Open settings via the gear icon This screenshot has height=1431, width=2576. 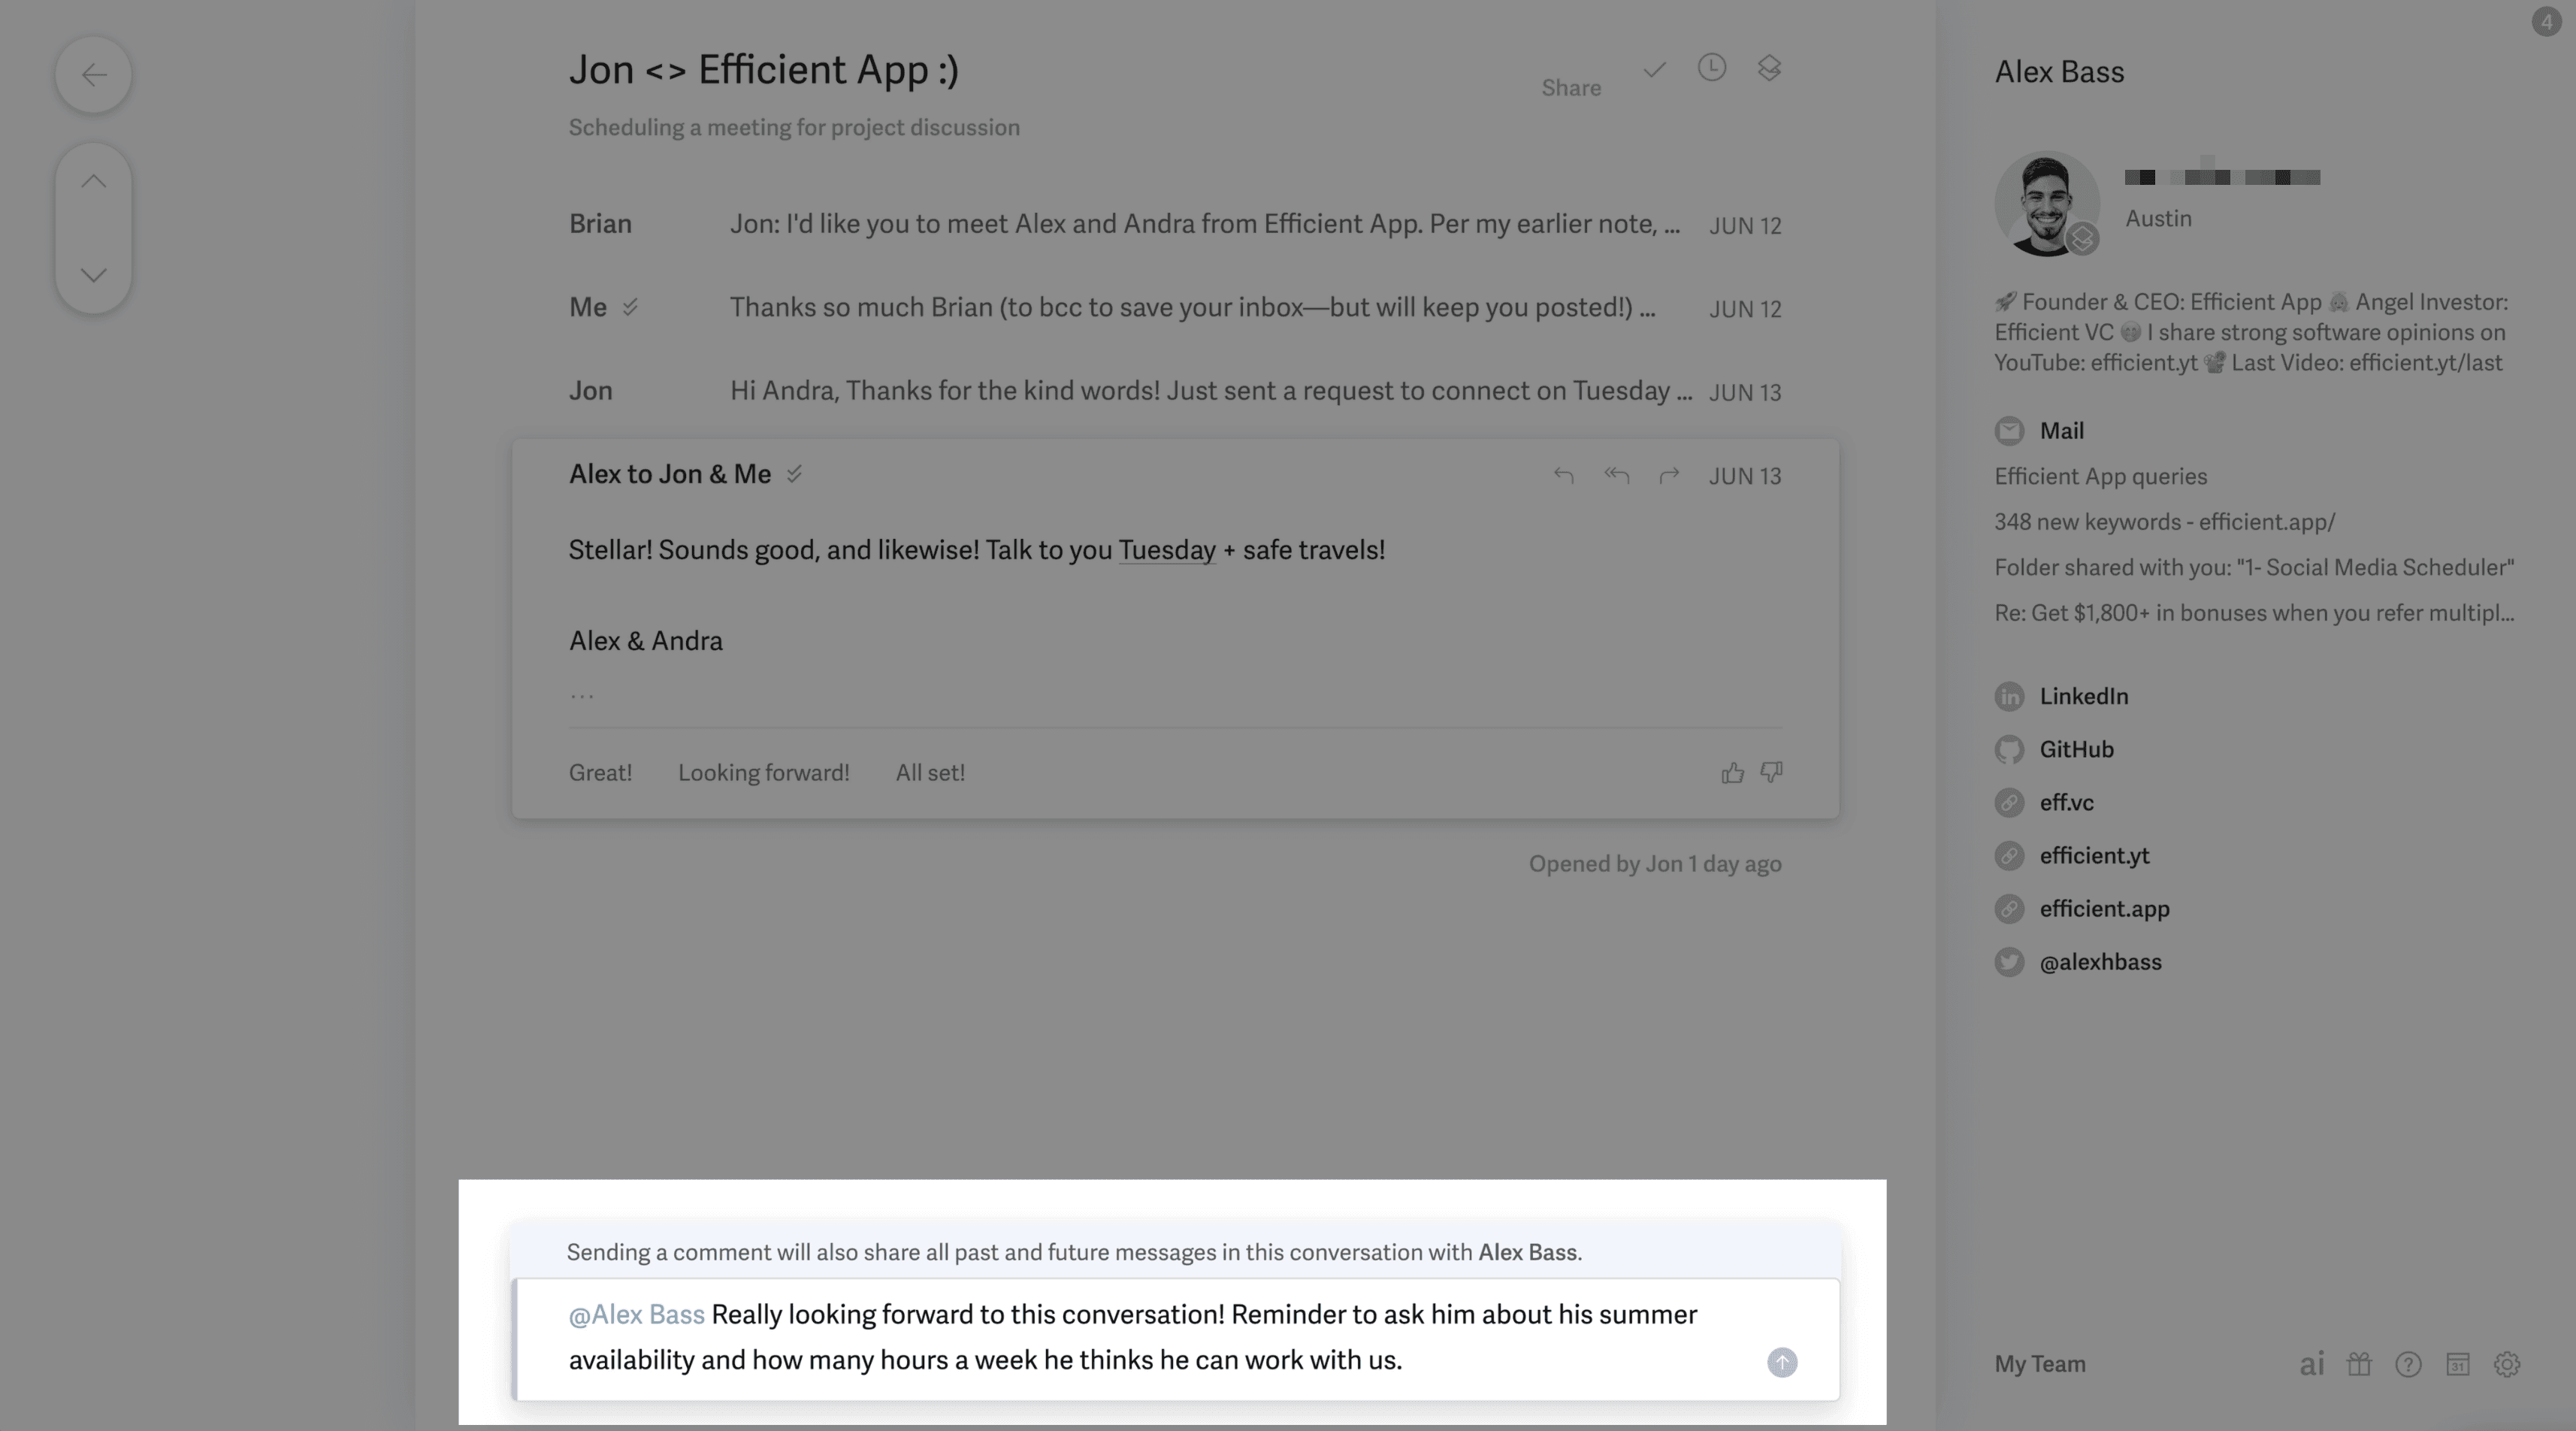coord(2508,1364)
